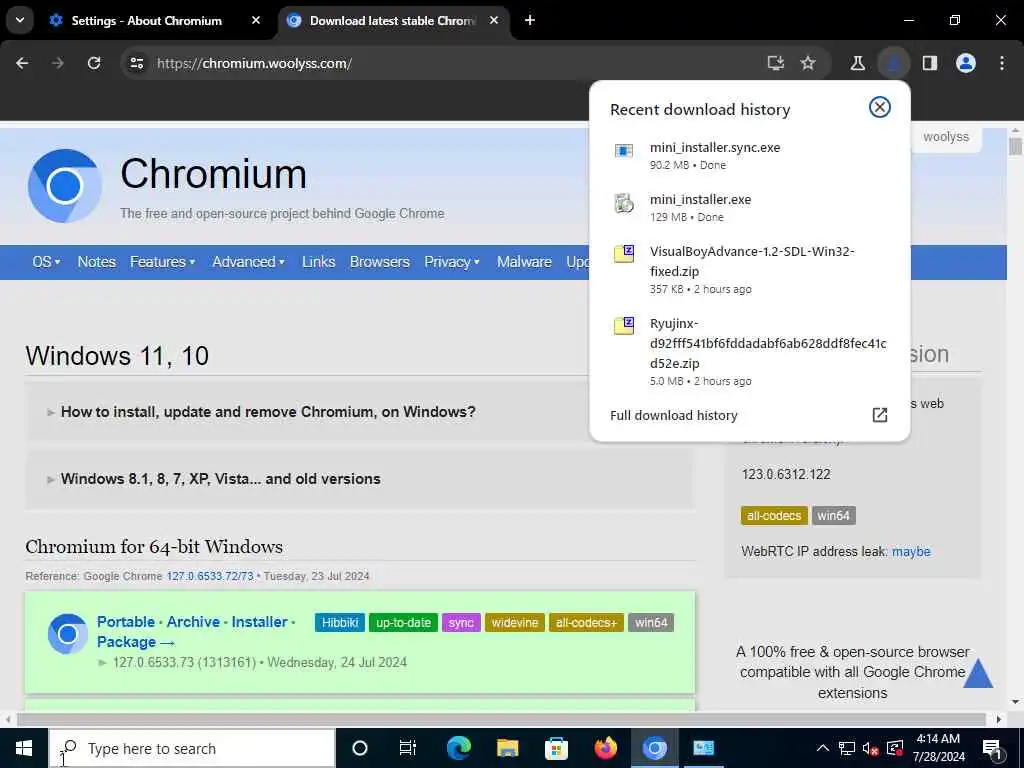Open Firefox from taskbar
The height and width of the screenshot is (768, 1024).
(605, 748)
